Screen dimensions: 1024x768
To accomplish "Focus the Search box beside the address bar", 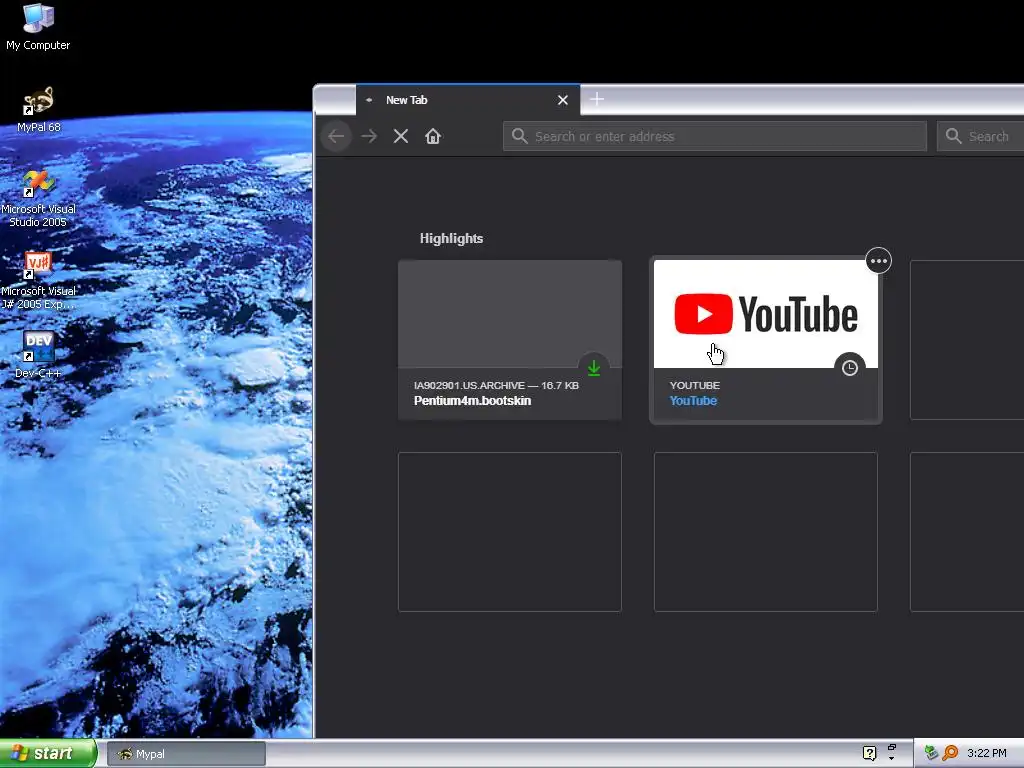I will (980, 136).
